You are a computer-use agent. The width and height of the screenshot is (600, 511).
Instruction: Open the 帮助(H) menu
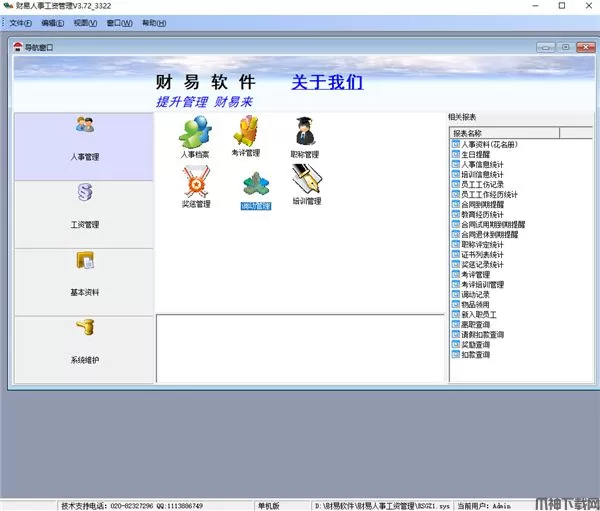pos(154,23)
